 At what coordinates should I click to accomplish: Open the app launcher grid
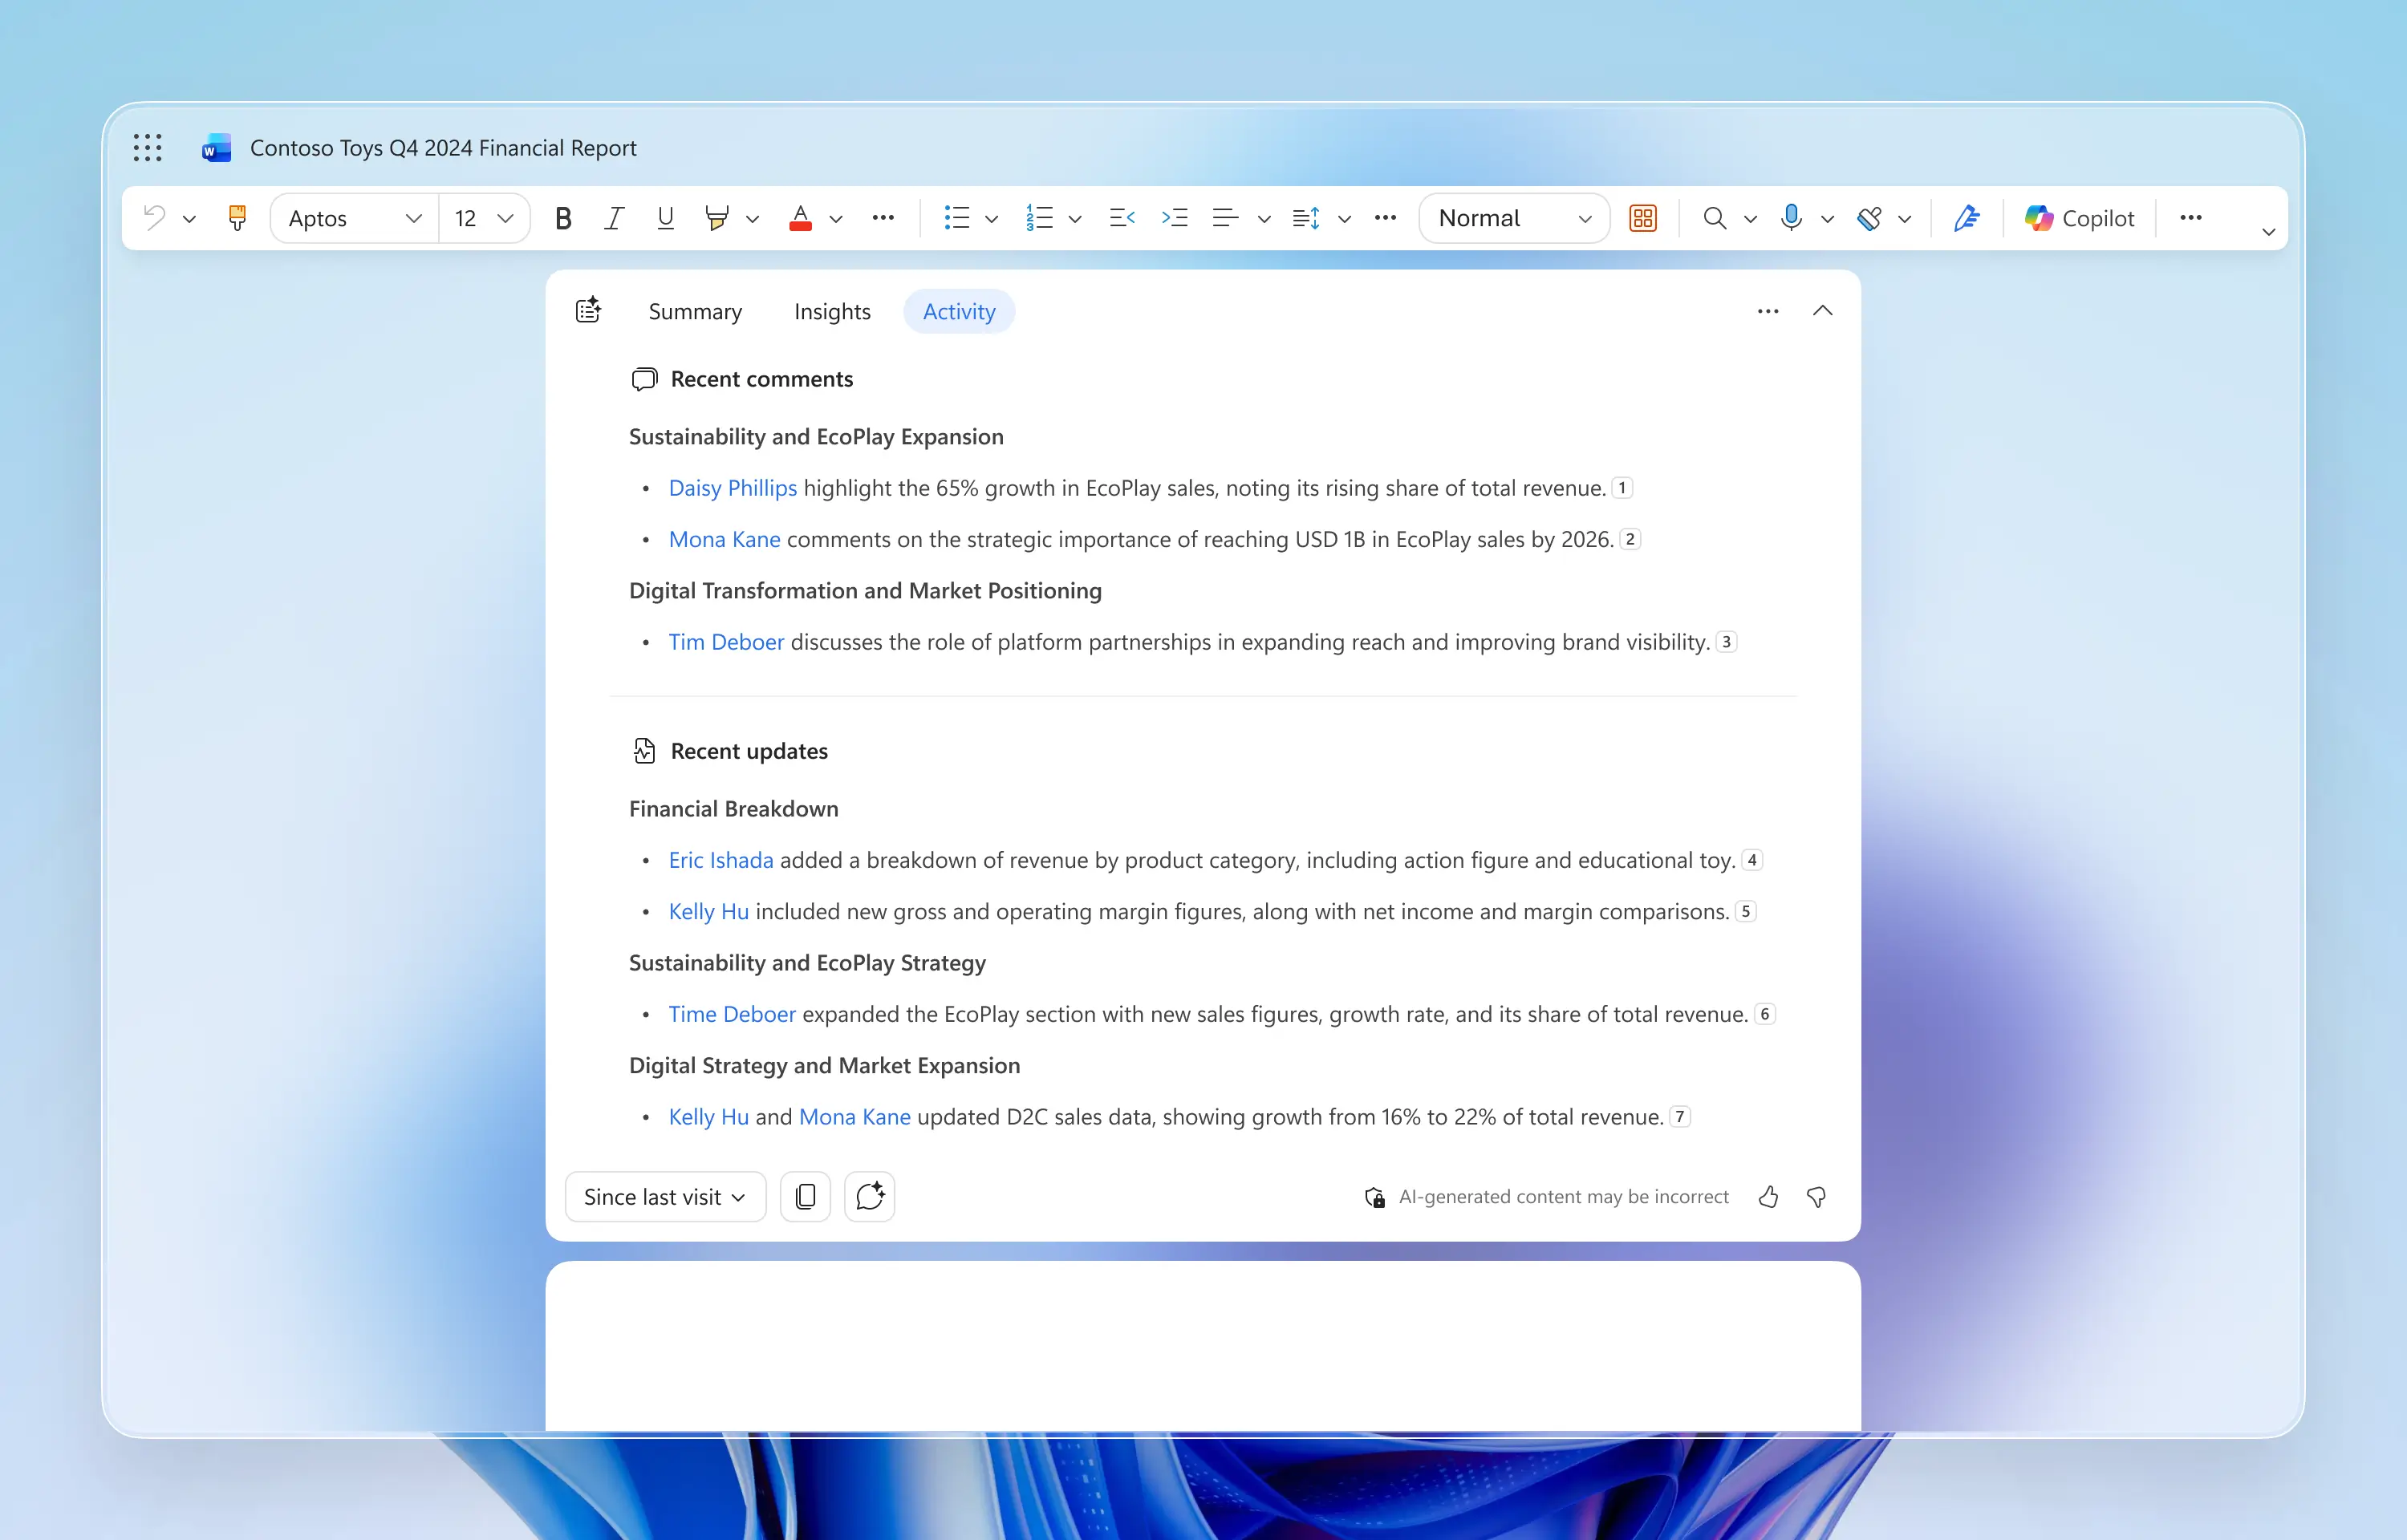148,148
